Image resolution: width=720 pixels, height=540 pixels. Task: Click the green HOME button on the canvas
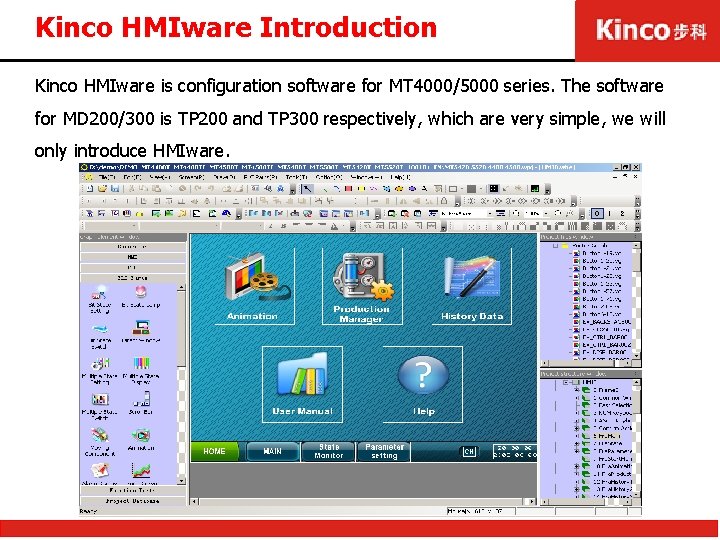(x=215, y=451)
